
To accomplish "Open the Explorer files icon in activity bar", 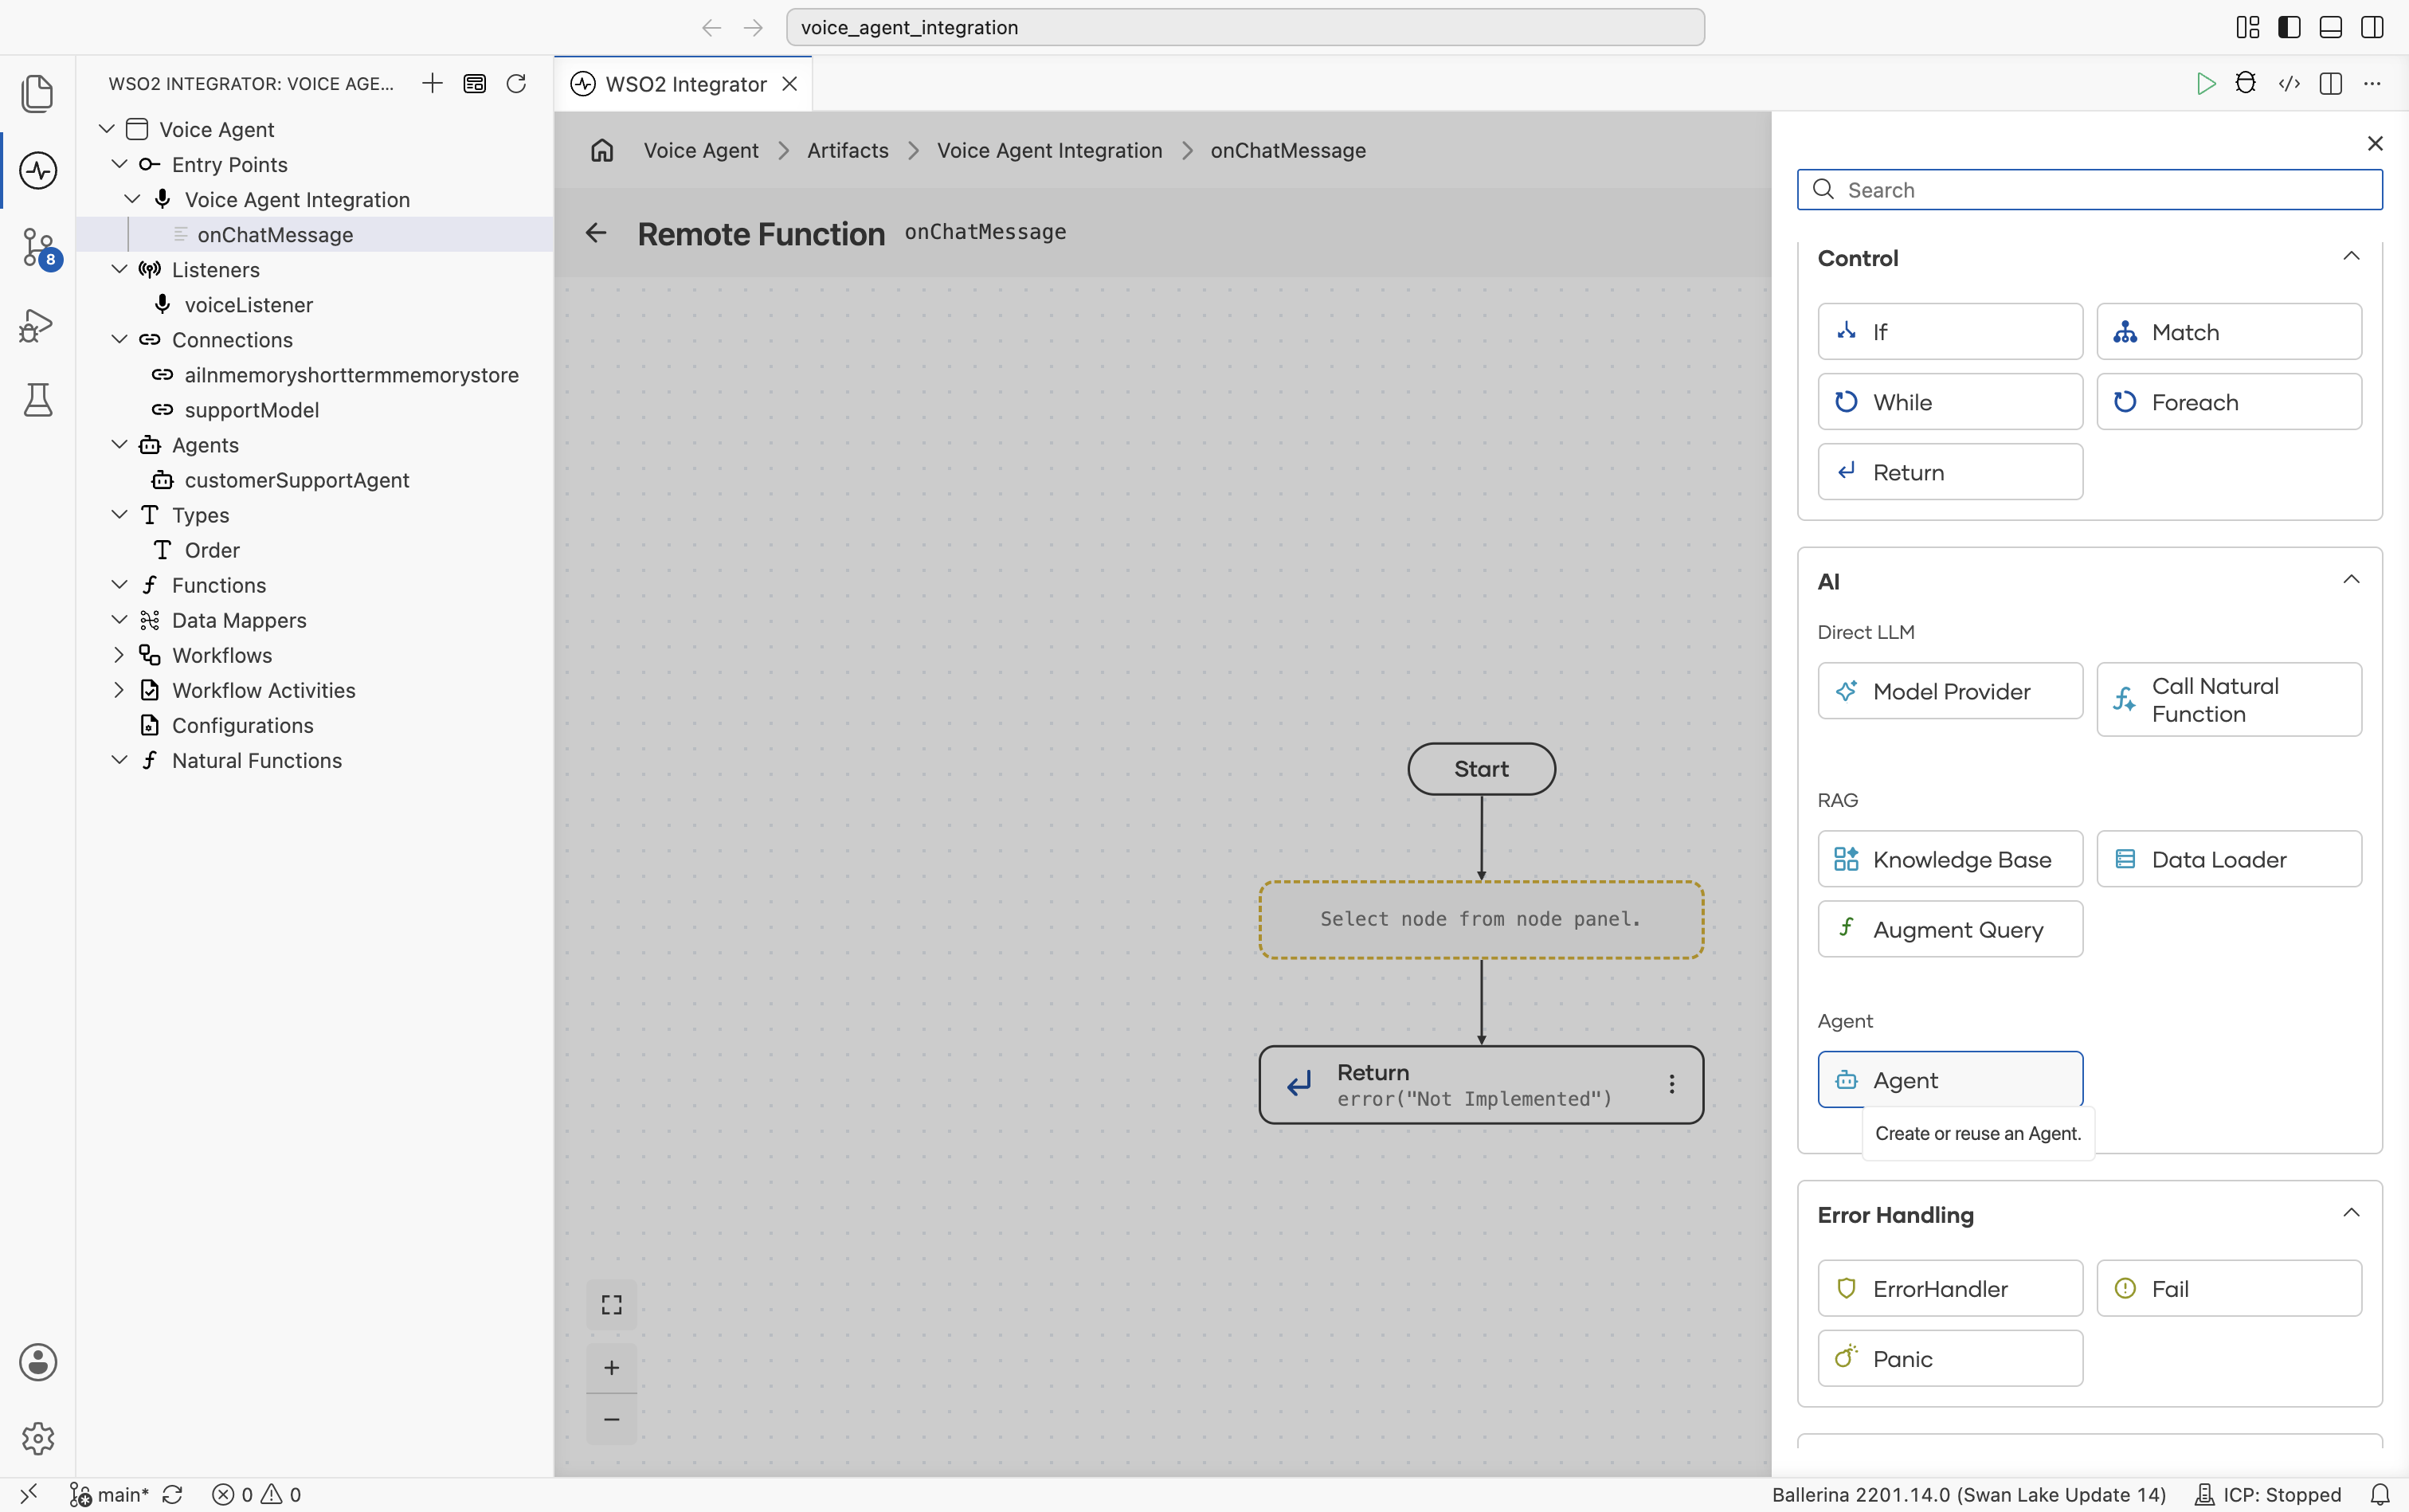I will 38,93.
